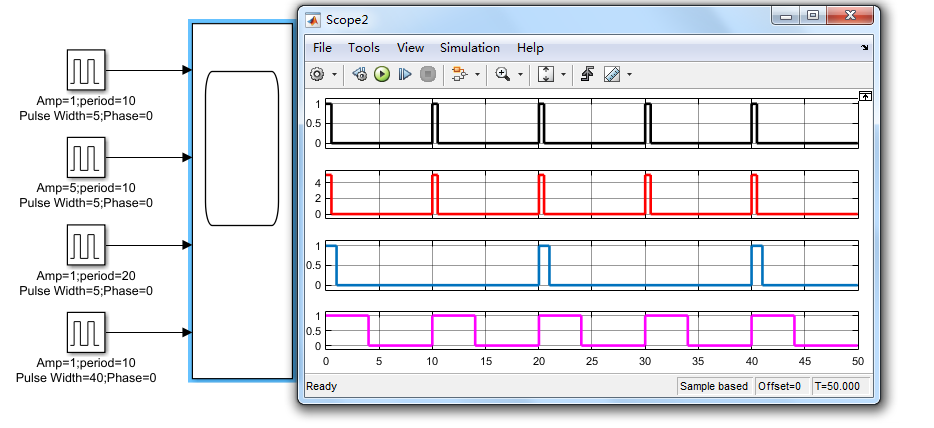
Task: Maximize the Scope2 window
Action: 813,16
